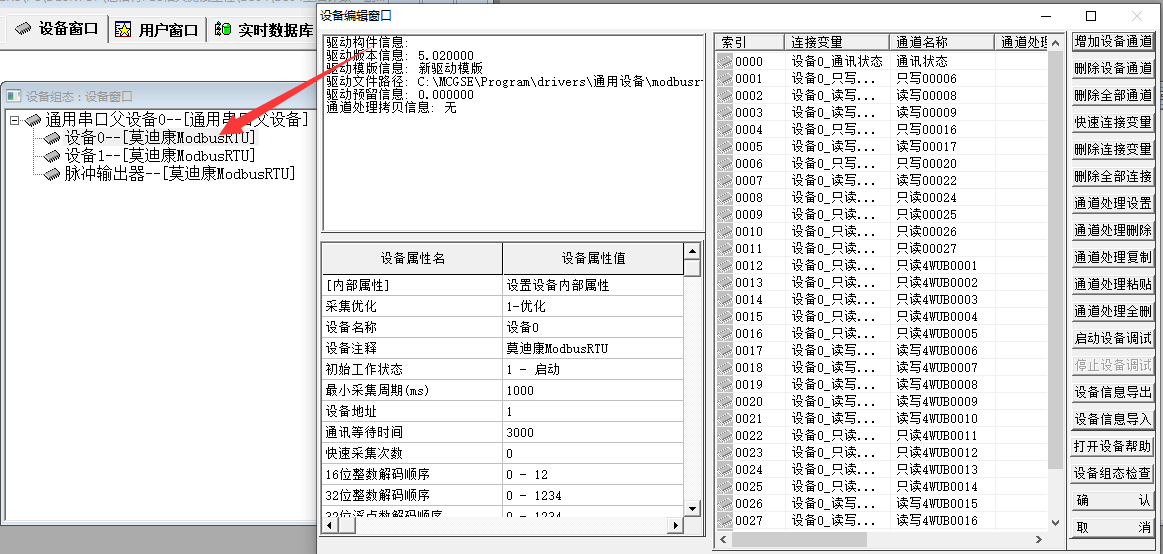Image resolution: width=1163 pixels, height=554 pixels.
Task: Edit the 通讯等待时间 value 3000
Action: (x=593, y=432)
